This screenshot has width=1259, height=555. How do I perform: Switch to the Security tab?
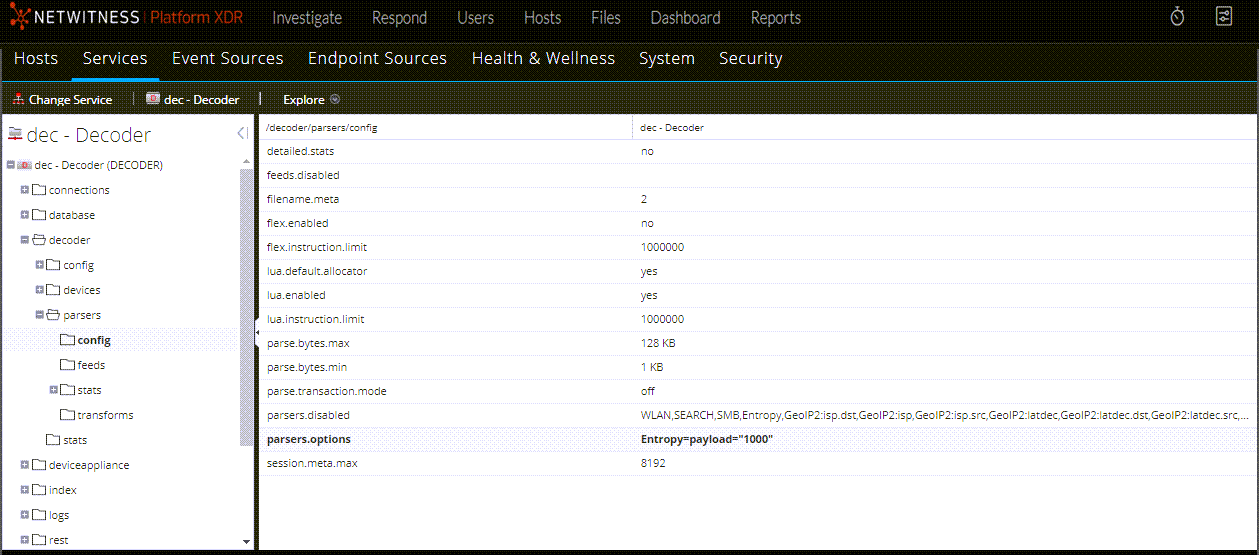pos(750,59)
